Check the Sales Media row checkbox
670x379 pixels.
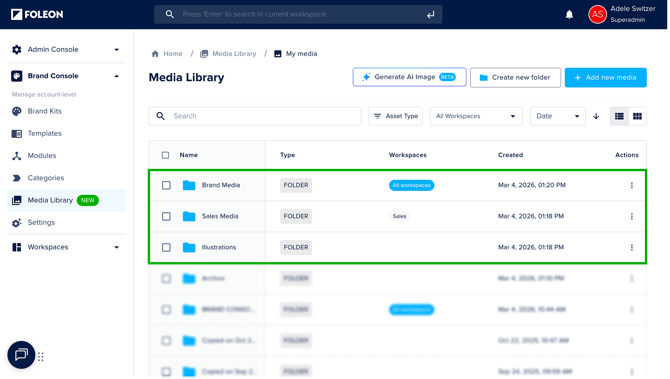pos(166,217)
